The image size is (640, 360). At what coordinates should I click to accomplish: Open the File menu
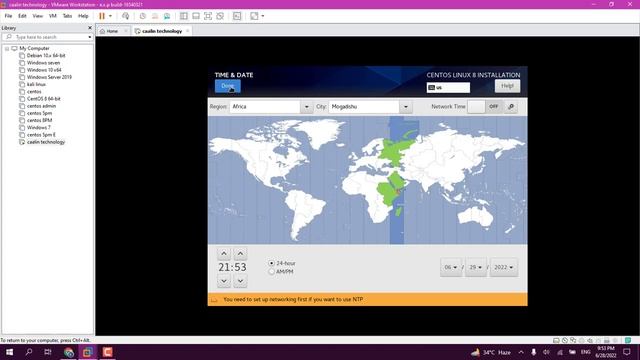click(8, 16)
